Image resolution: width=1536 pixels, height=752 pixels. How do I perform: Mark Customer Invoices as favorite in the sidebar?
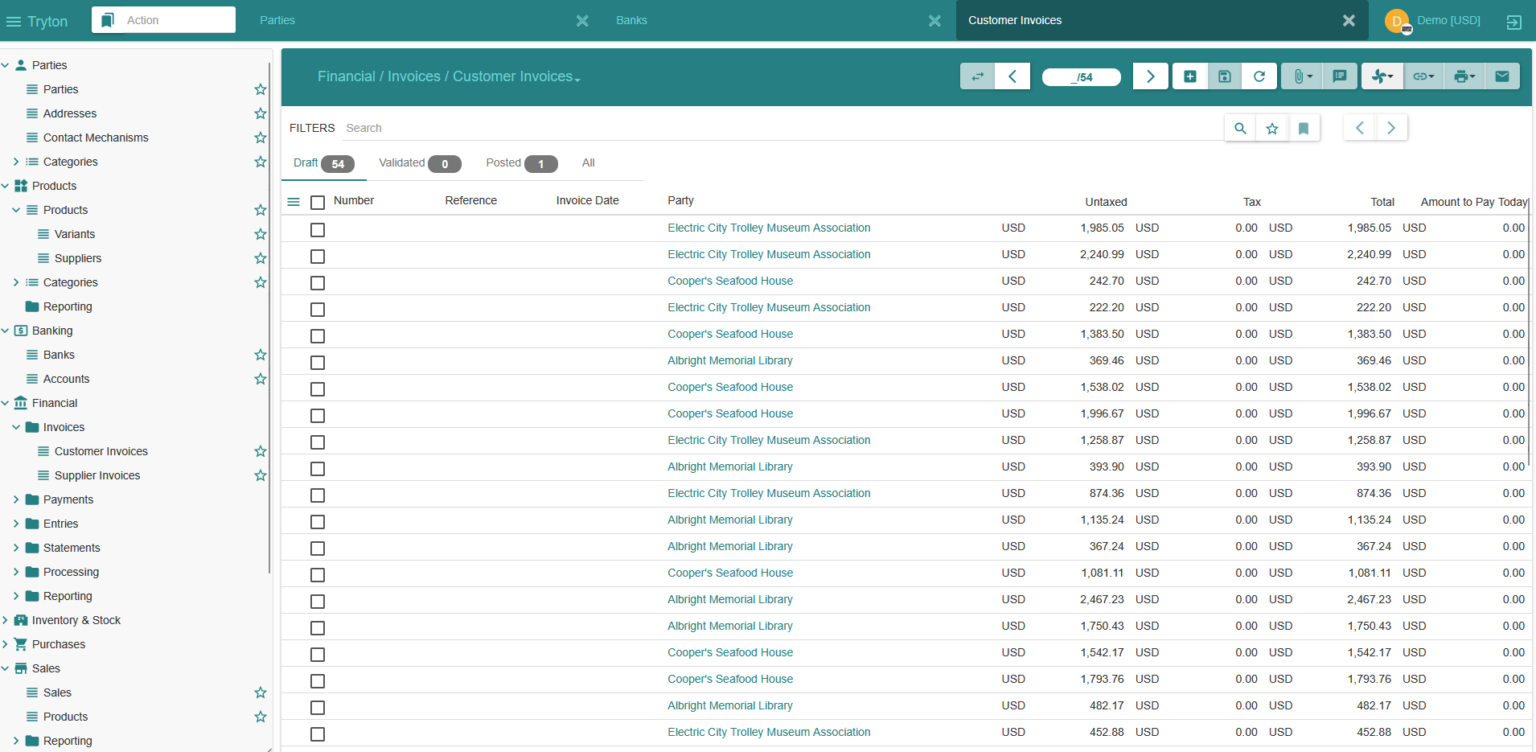[x=260, y=451]
